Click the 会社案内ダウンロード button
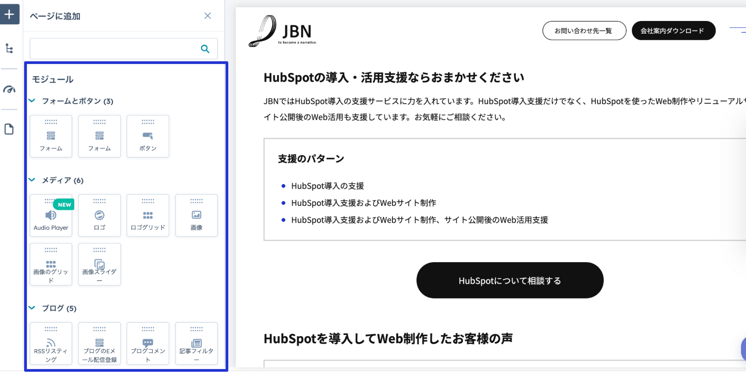Image resolution: width=746 pixels, height=374 pixels. tap(674, 31)
